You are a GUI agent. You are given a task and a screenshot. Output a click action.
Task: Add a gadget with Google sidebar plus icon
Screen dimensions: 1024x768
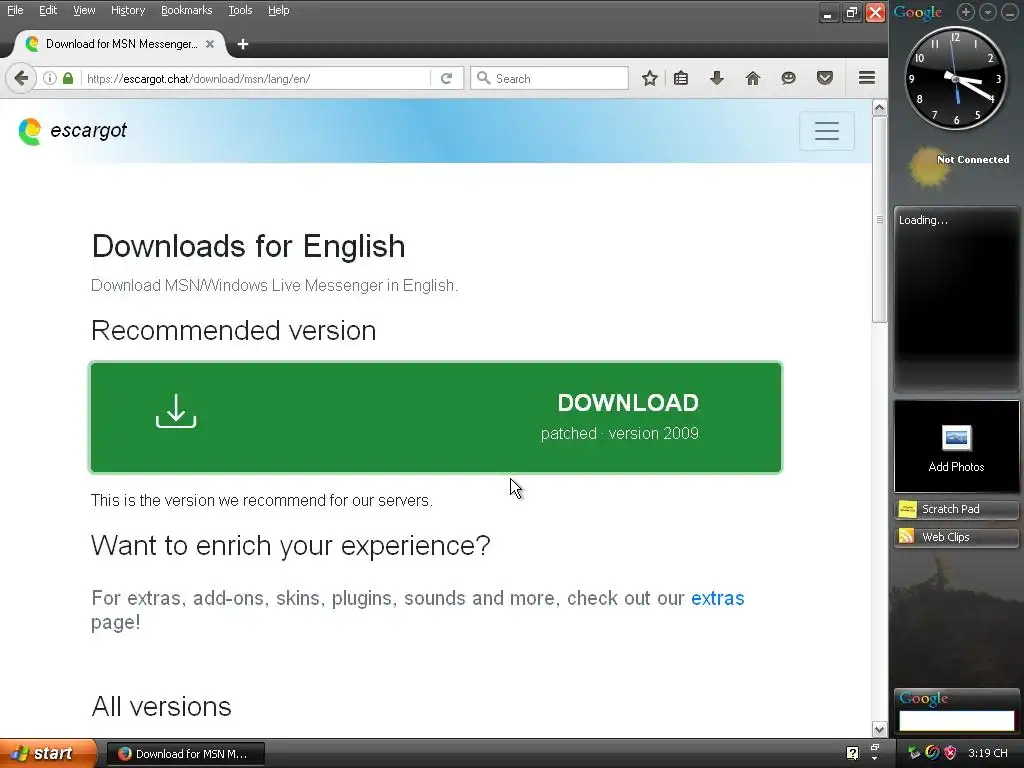tap(966, 12)
